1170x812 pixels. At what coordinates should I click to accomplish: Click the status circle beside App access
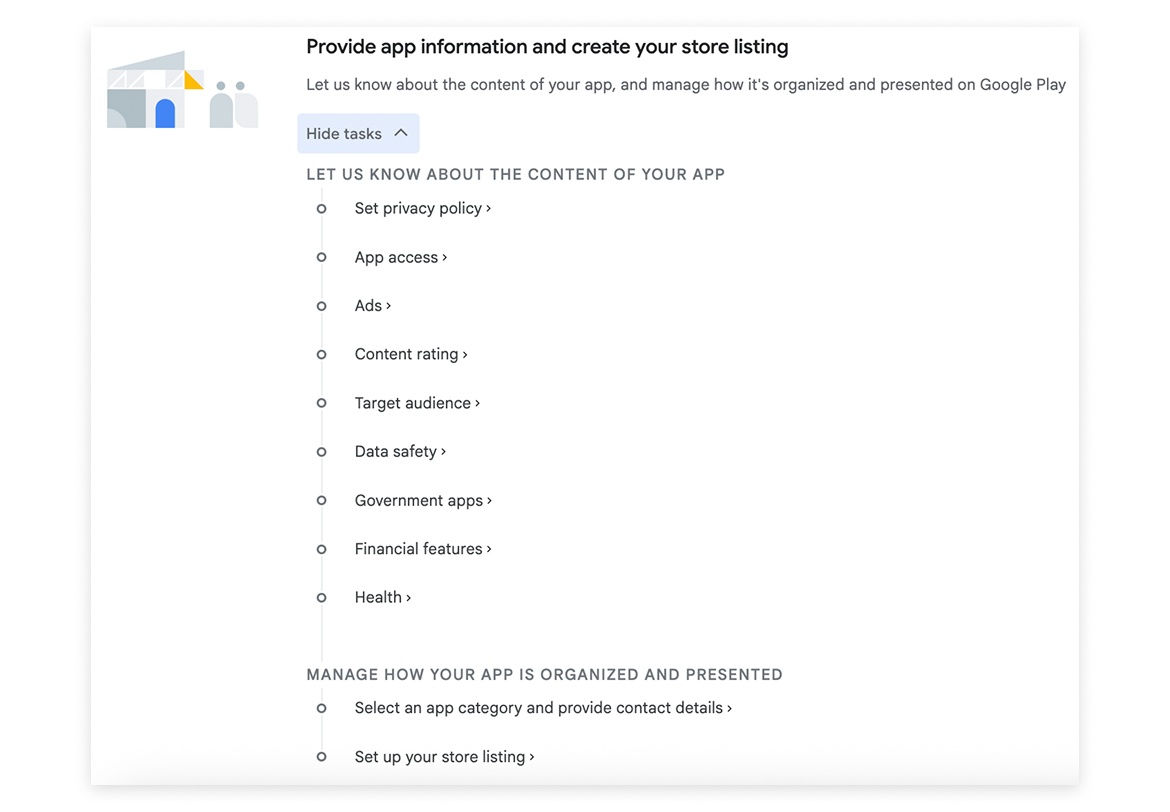coord(321,257)
